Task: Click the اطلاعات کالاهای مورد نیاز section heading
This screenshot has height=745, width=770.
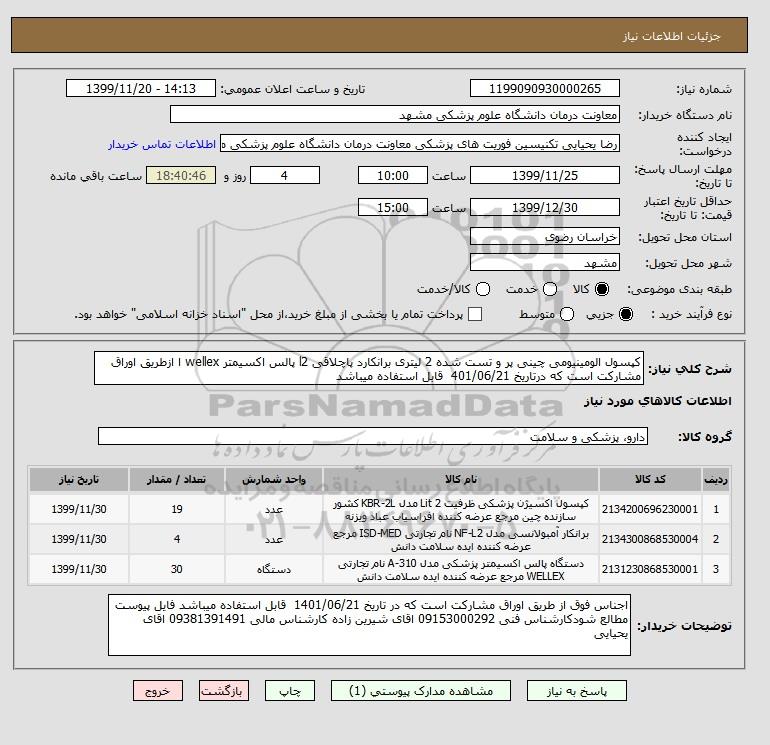Action: point(658,401)
